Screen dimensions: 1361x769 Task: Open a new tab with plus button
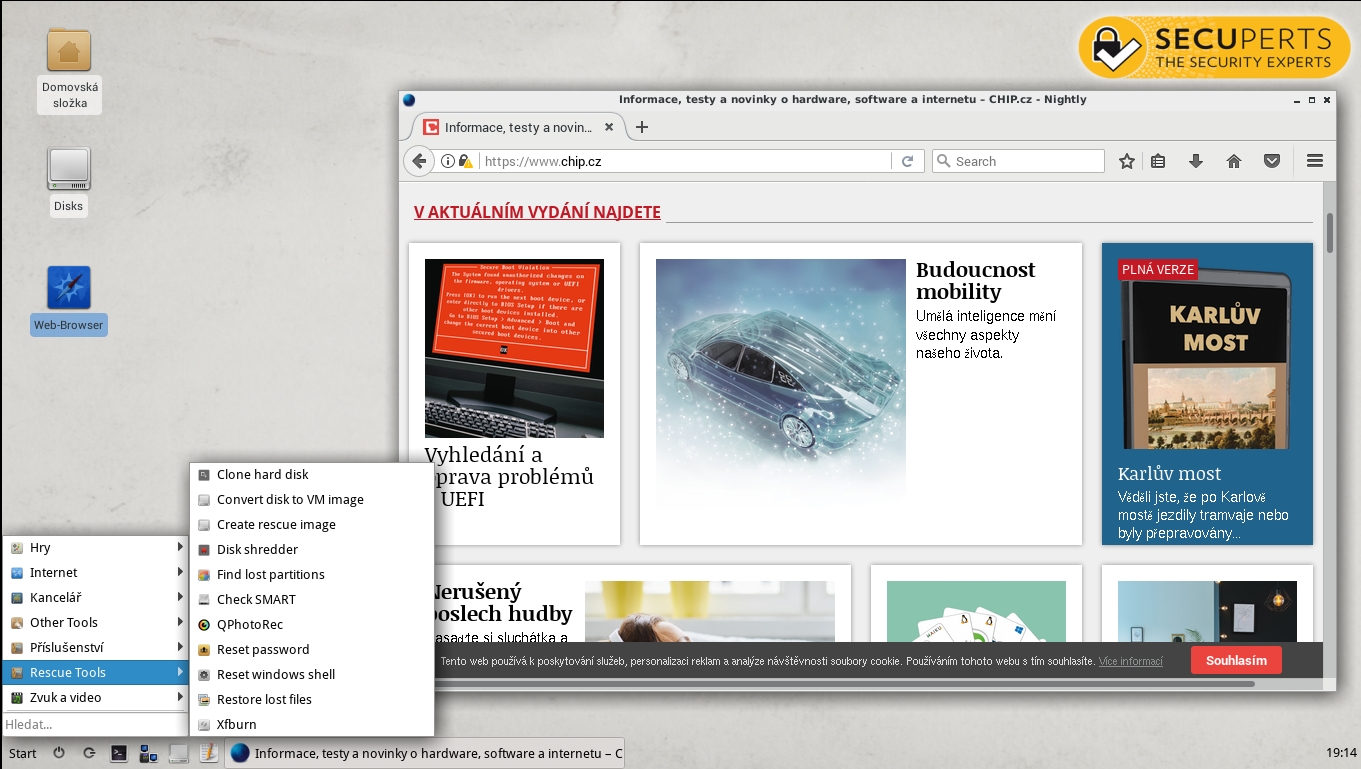coord(642,127)
